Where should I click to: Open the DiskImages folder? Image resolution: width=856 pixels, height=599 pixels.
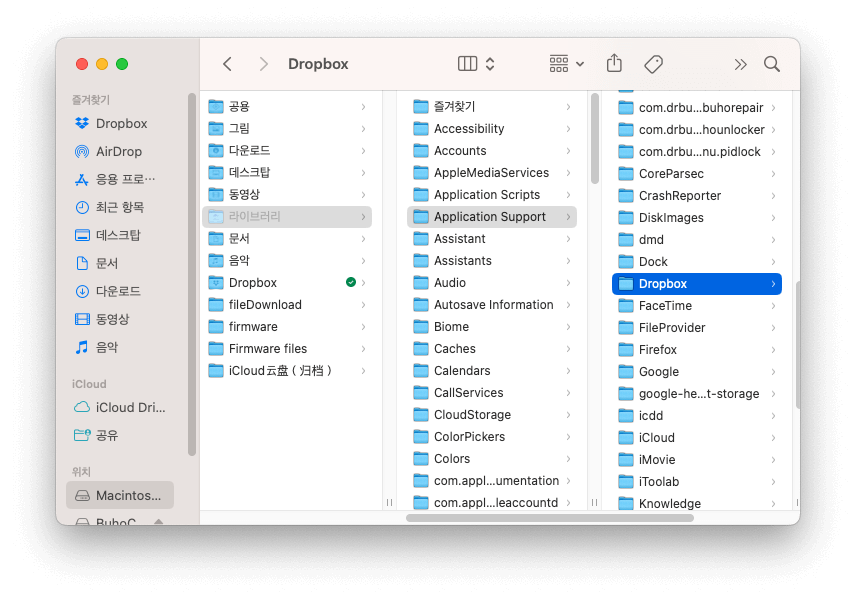[697, 217]
